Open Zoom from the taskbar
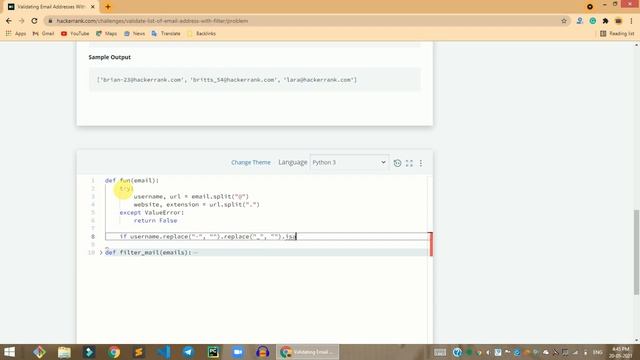 pos(238,352)
